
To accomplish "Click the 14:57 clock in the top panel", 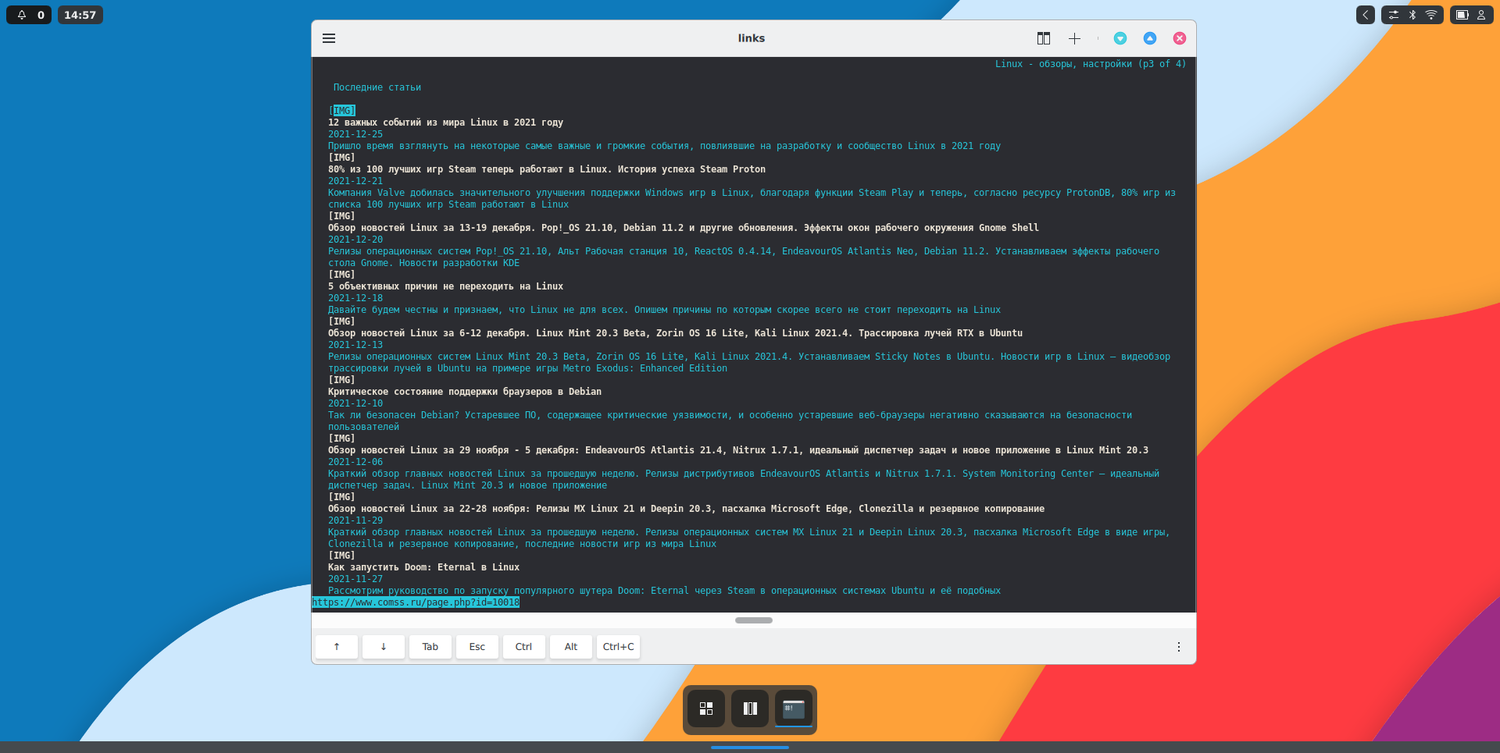I will tap(80, 15).
